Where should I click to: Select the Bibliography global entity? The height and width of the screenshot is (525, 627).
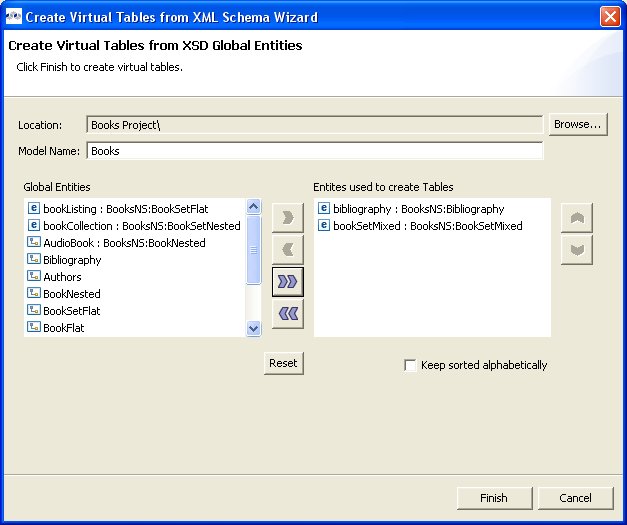[72, 260]
